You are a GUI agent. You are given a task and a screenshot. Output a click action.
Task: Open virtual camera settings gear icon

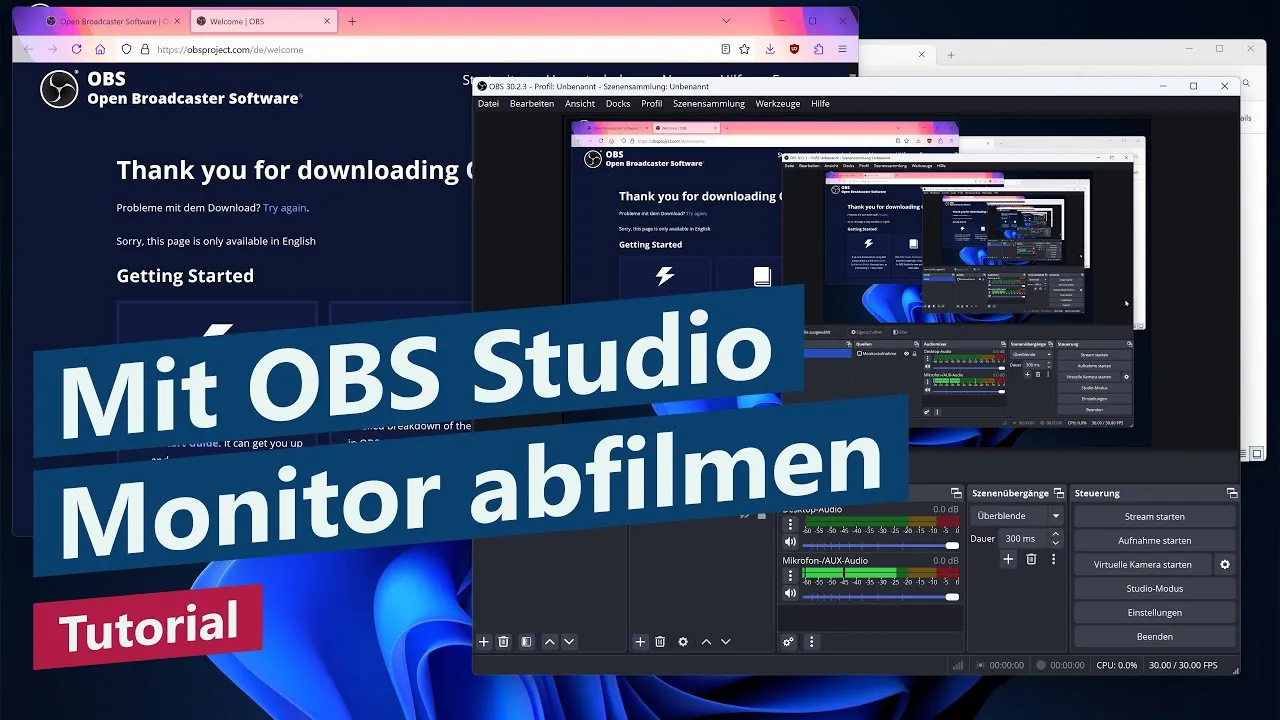point(1224,564)
